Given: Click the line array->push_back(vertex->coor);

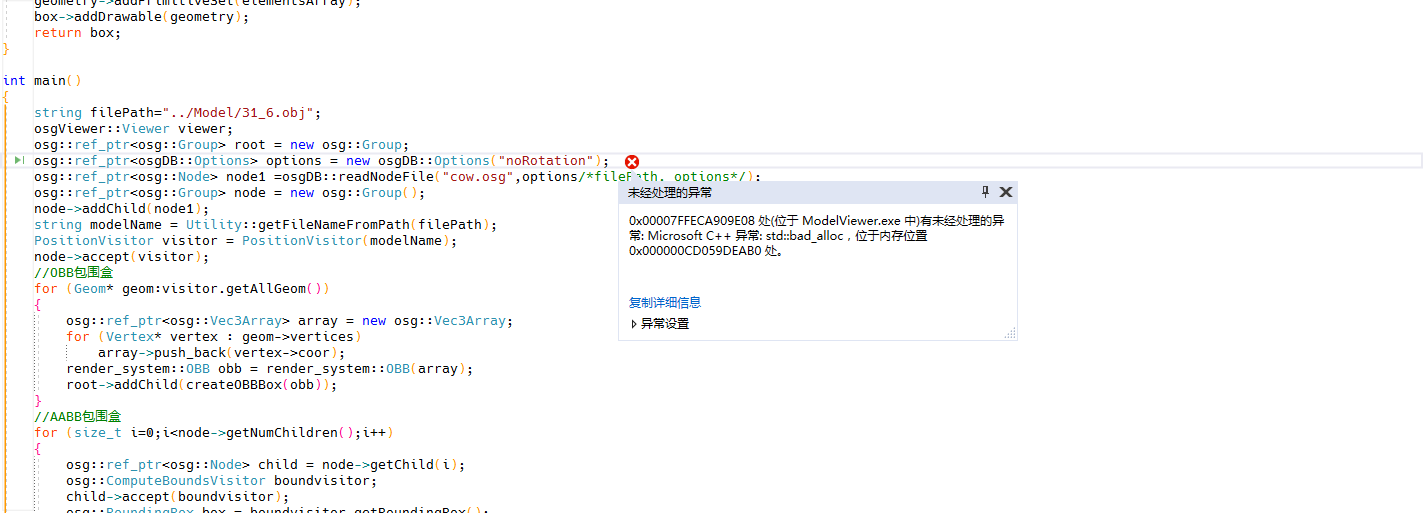Looking at the screenshot, I should click(222, 352).
